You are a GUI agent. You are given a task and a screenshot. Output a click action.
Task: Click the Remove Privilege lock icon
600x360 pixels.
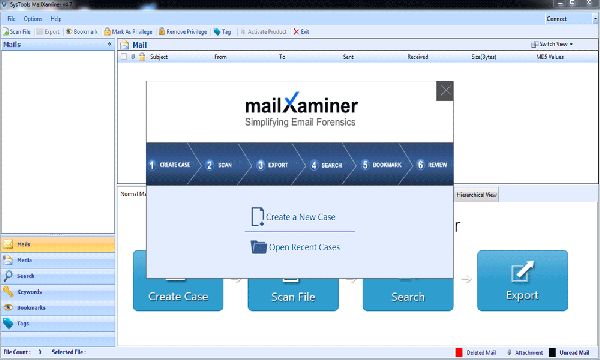pyautogui.click(x=162, y=31)
